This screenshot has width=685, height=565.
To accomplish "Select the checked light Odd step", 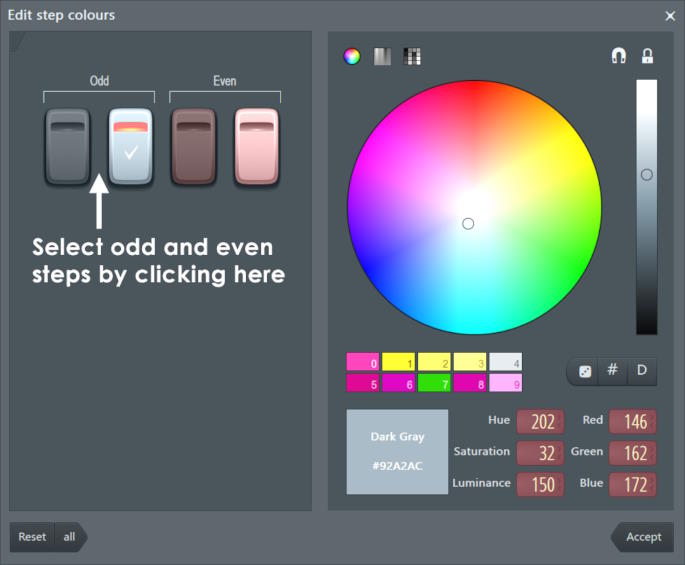I will point(131,147).
